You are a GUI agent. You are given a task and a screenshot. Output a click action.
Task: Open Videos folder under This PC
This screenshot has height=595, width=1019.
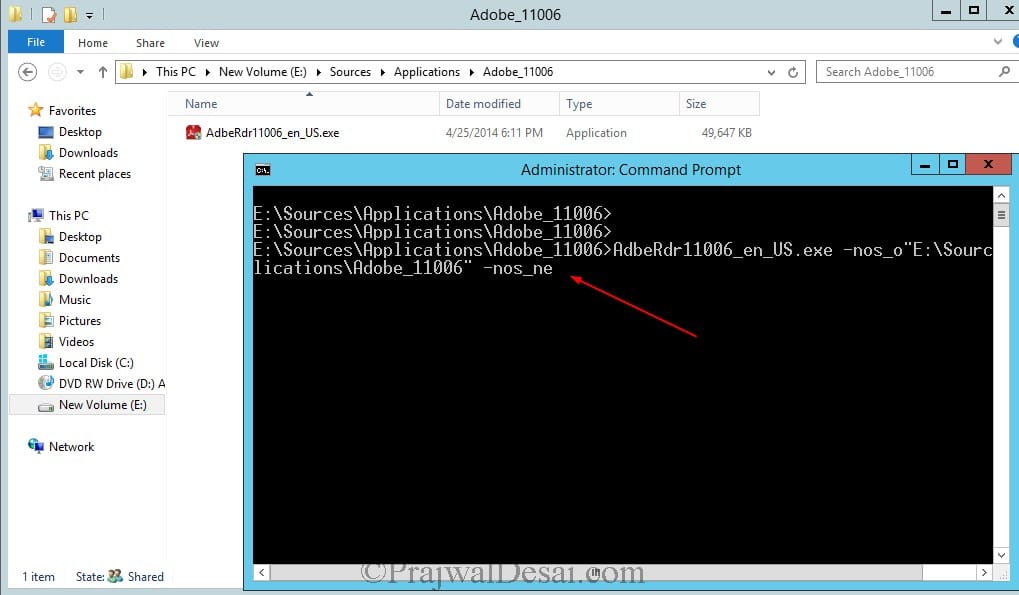76,342
